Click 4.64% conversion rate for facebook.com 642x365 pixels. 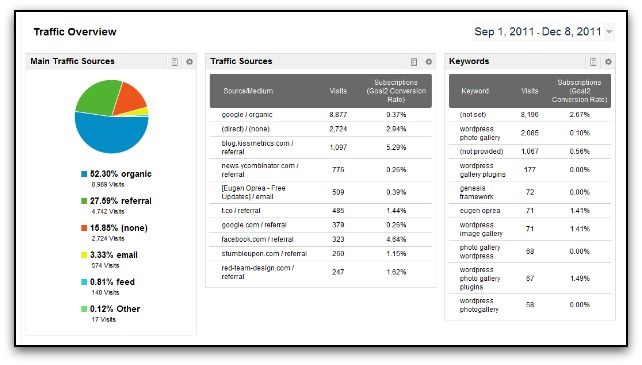click(x=396, y=239)
